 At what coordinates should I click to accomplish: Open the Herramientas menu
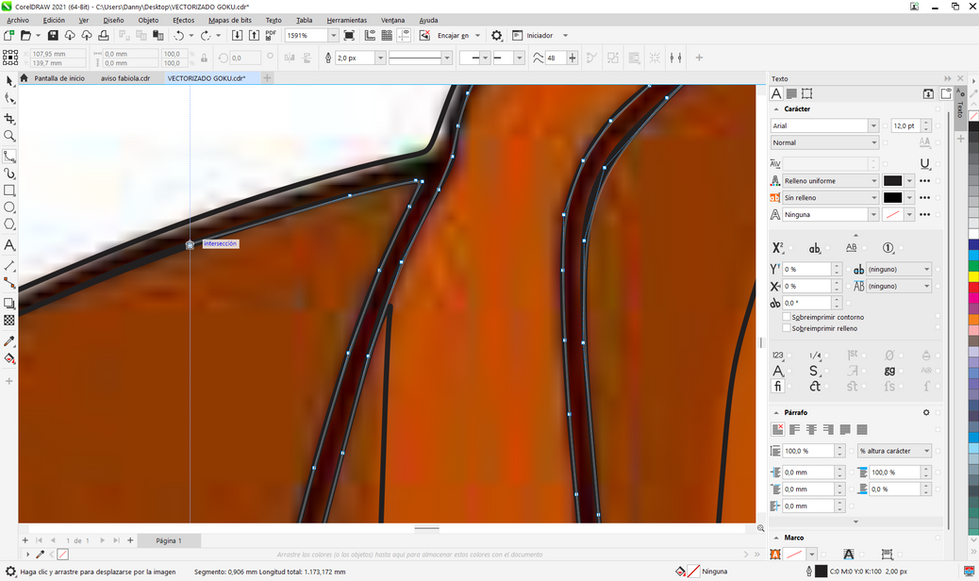point(347,20)
